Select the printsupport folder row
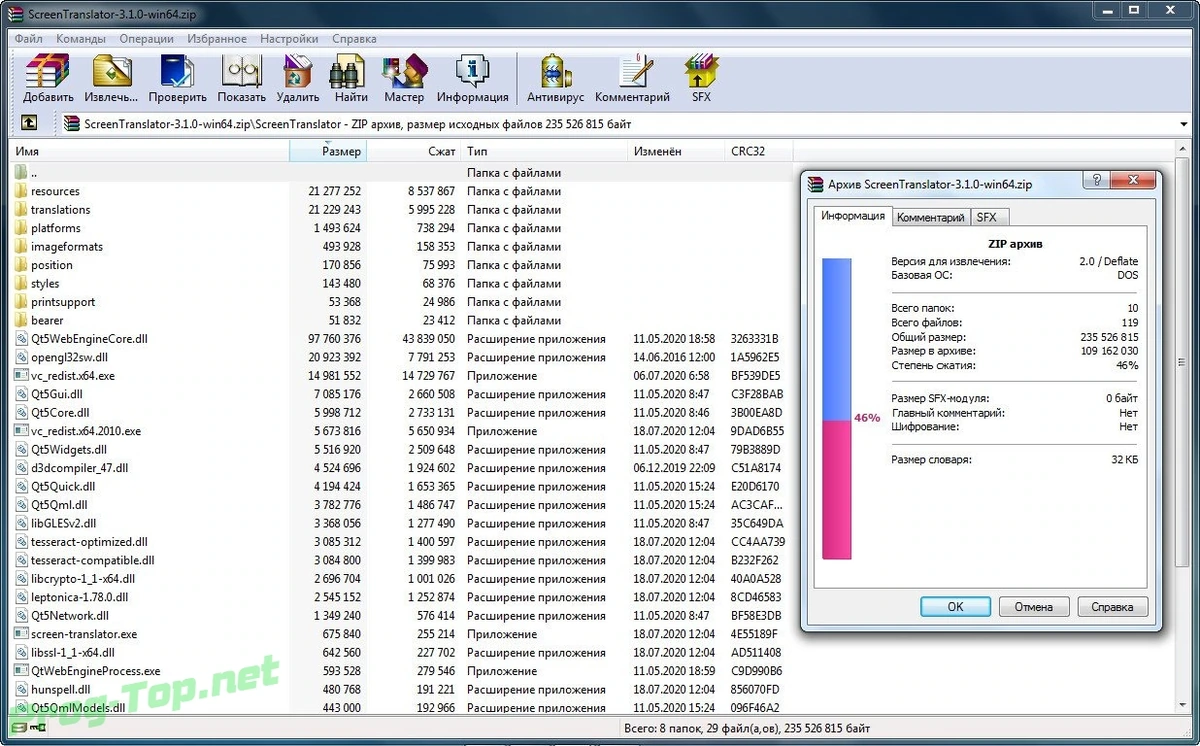 [x=401, y=302]
